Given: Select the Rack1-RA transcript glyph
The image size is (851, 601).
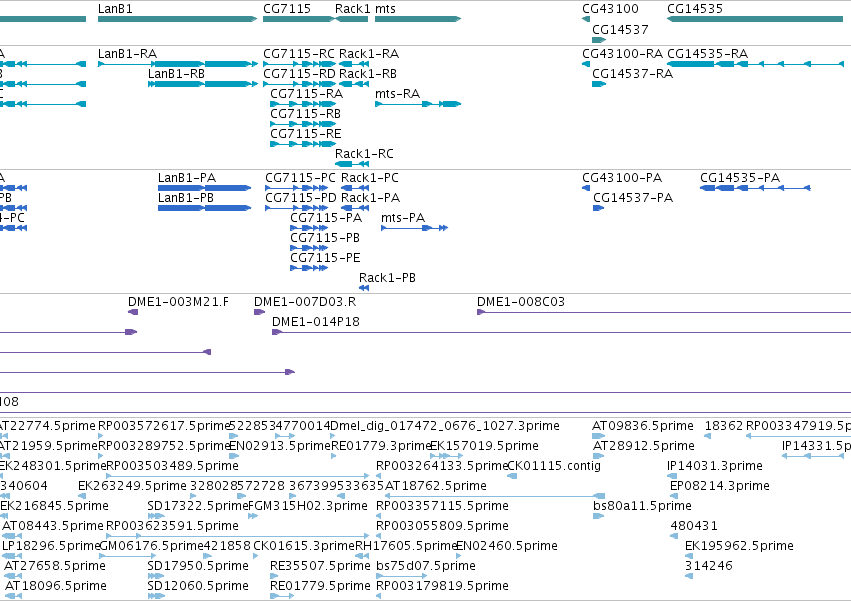Looking at the screenshot, I should 354,64.
